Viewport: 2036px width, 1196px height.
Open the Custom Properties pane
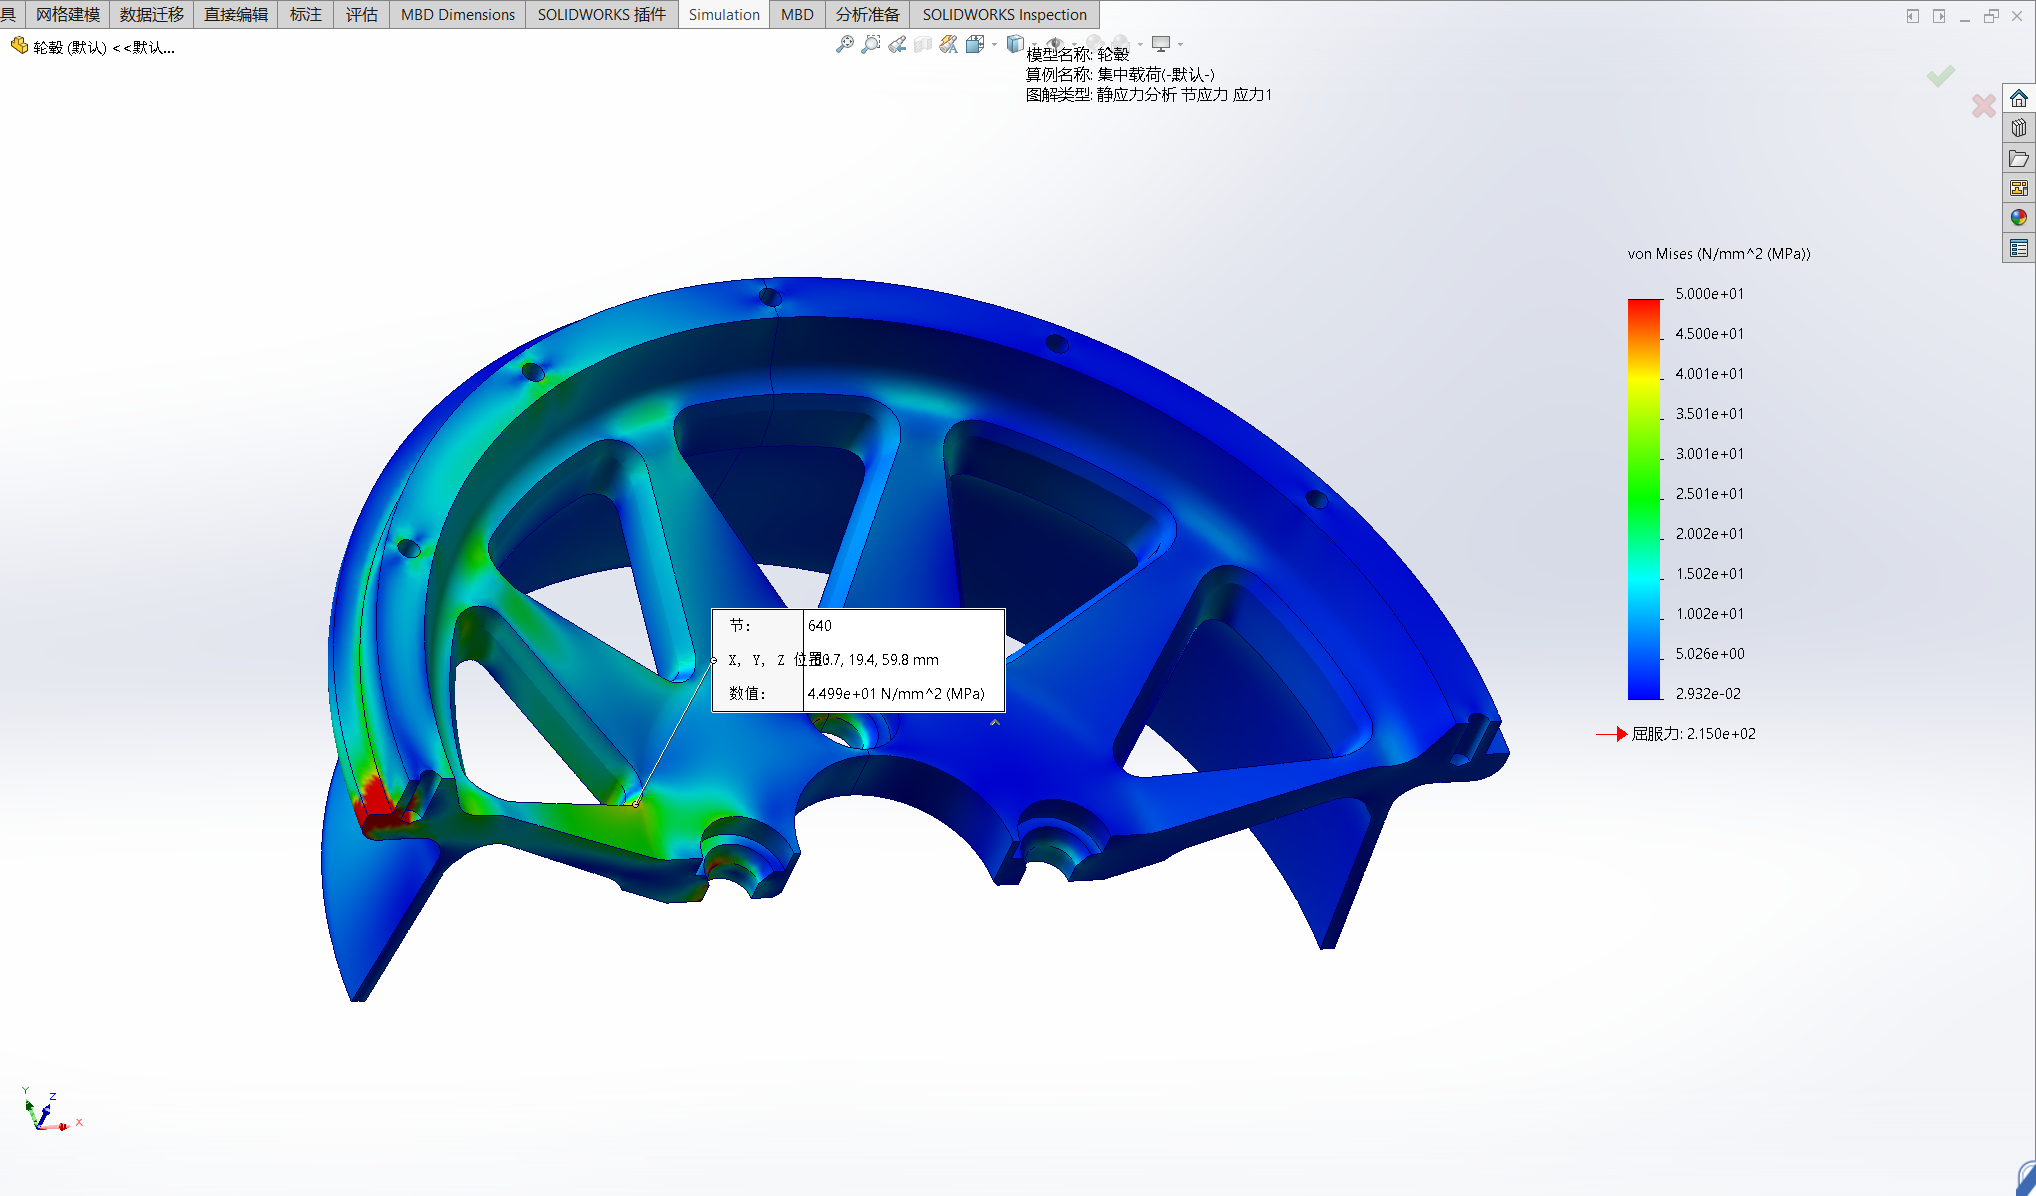coord(2019,248)
